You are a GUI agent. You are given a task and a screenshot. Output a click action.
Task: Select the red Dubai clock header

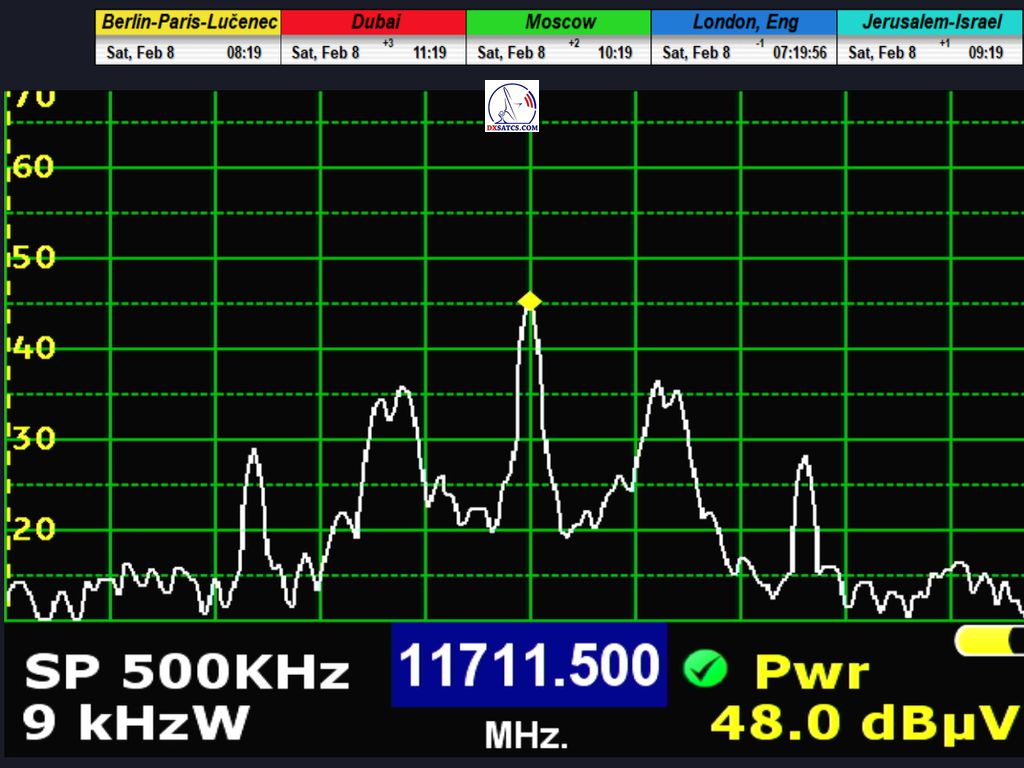(374, 22)
